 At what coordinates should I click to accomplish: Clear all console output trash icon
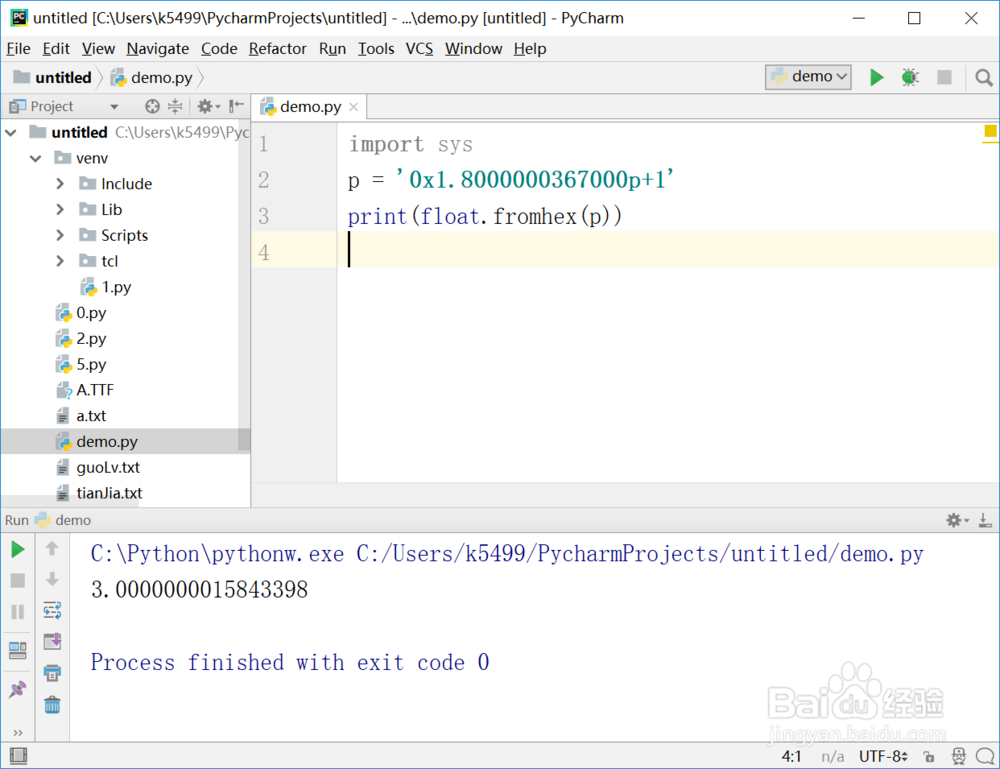click(x=52, y=705)
